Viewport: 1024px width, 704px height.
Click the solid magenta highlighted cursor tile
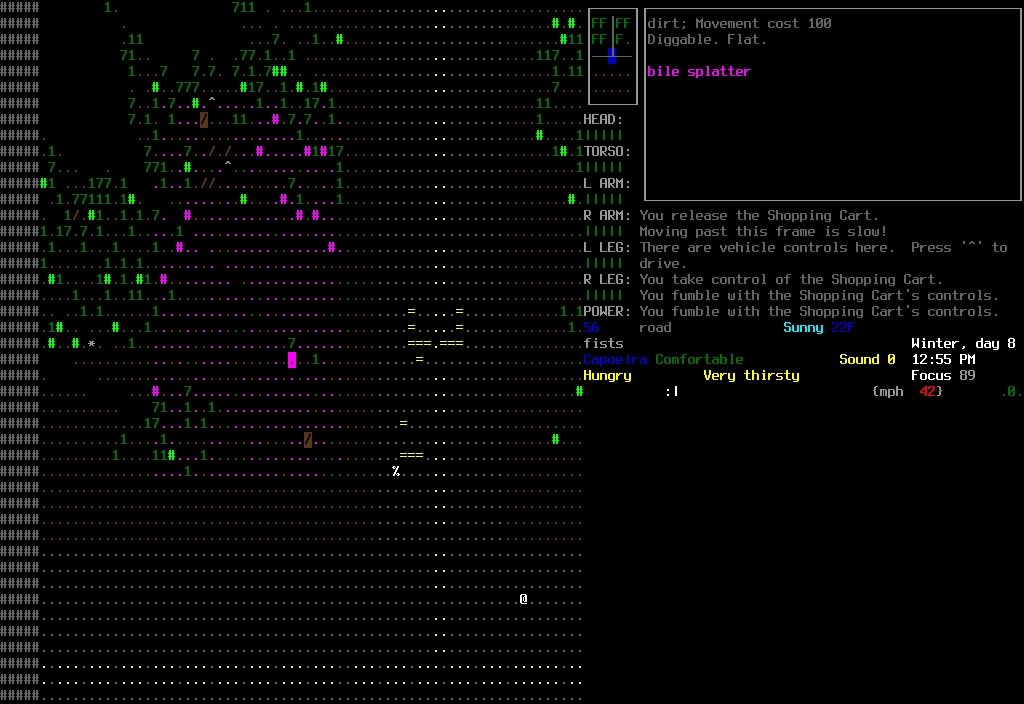(292, 360)
